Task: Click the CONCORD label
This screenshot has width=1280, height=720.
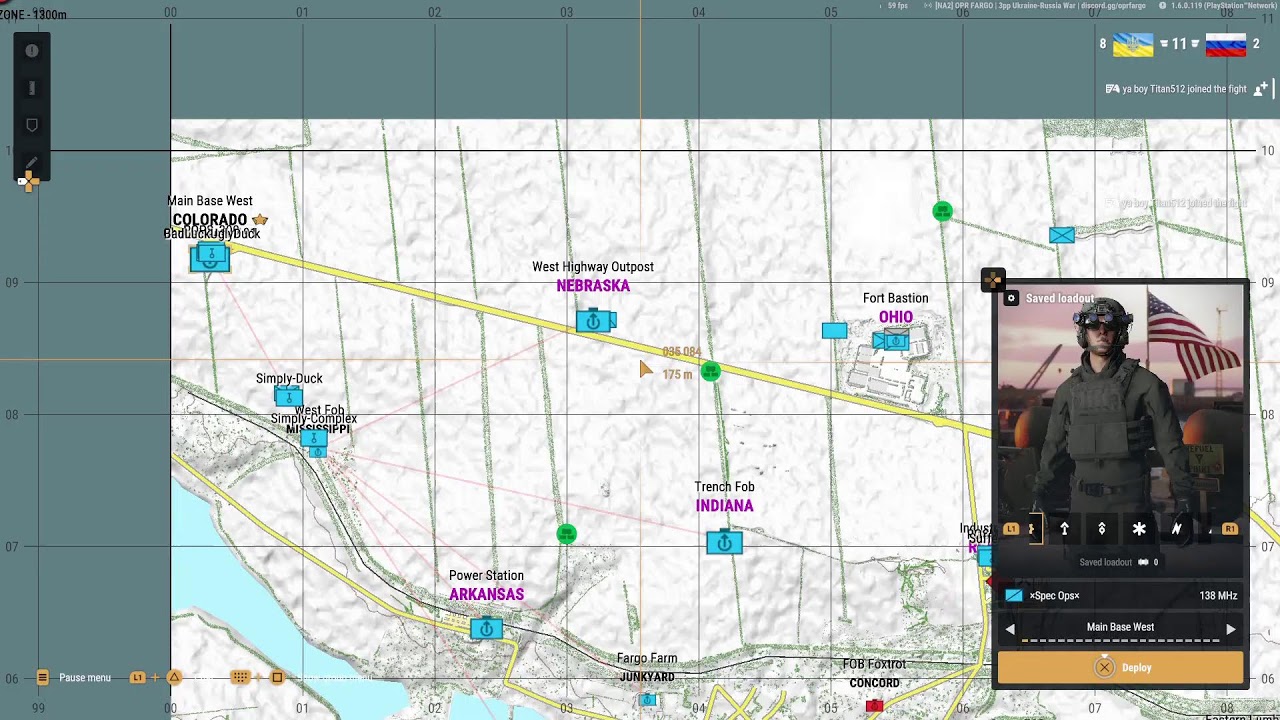Action: pos(875,683)
